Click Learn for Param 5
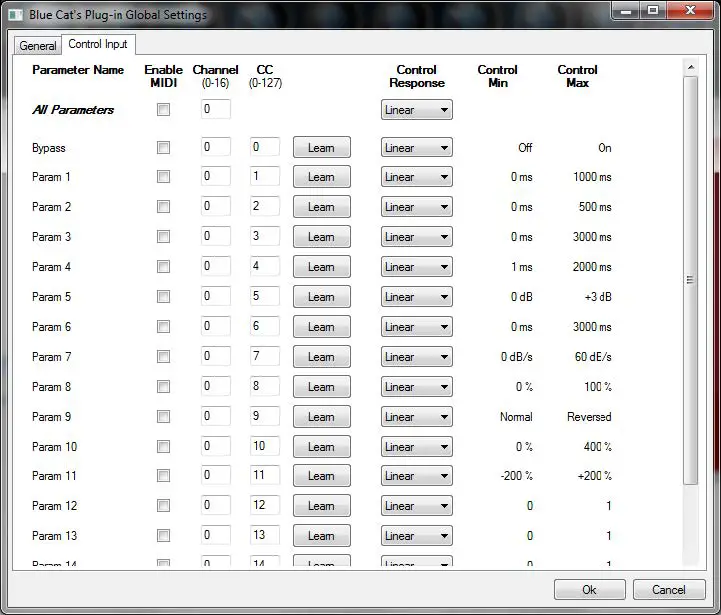The image size is (721, 615). [x=321, y=297]
